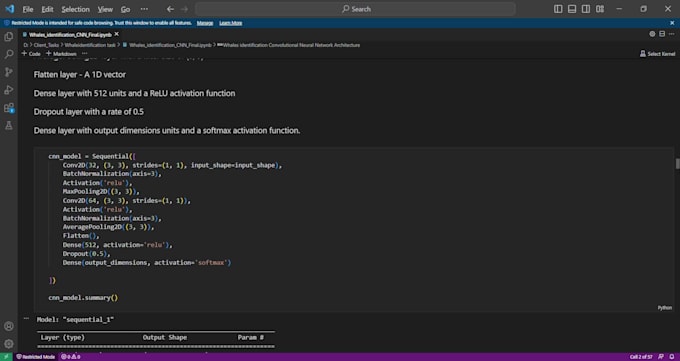
Task: Open the errors and warnings status item
Action: pyautogui.click(x=70, y=357)
